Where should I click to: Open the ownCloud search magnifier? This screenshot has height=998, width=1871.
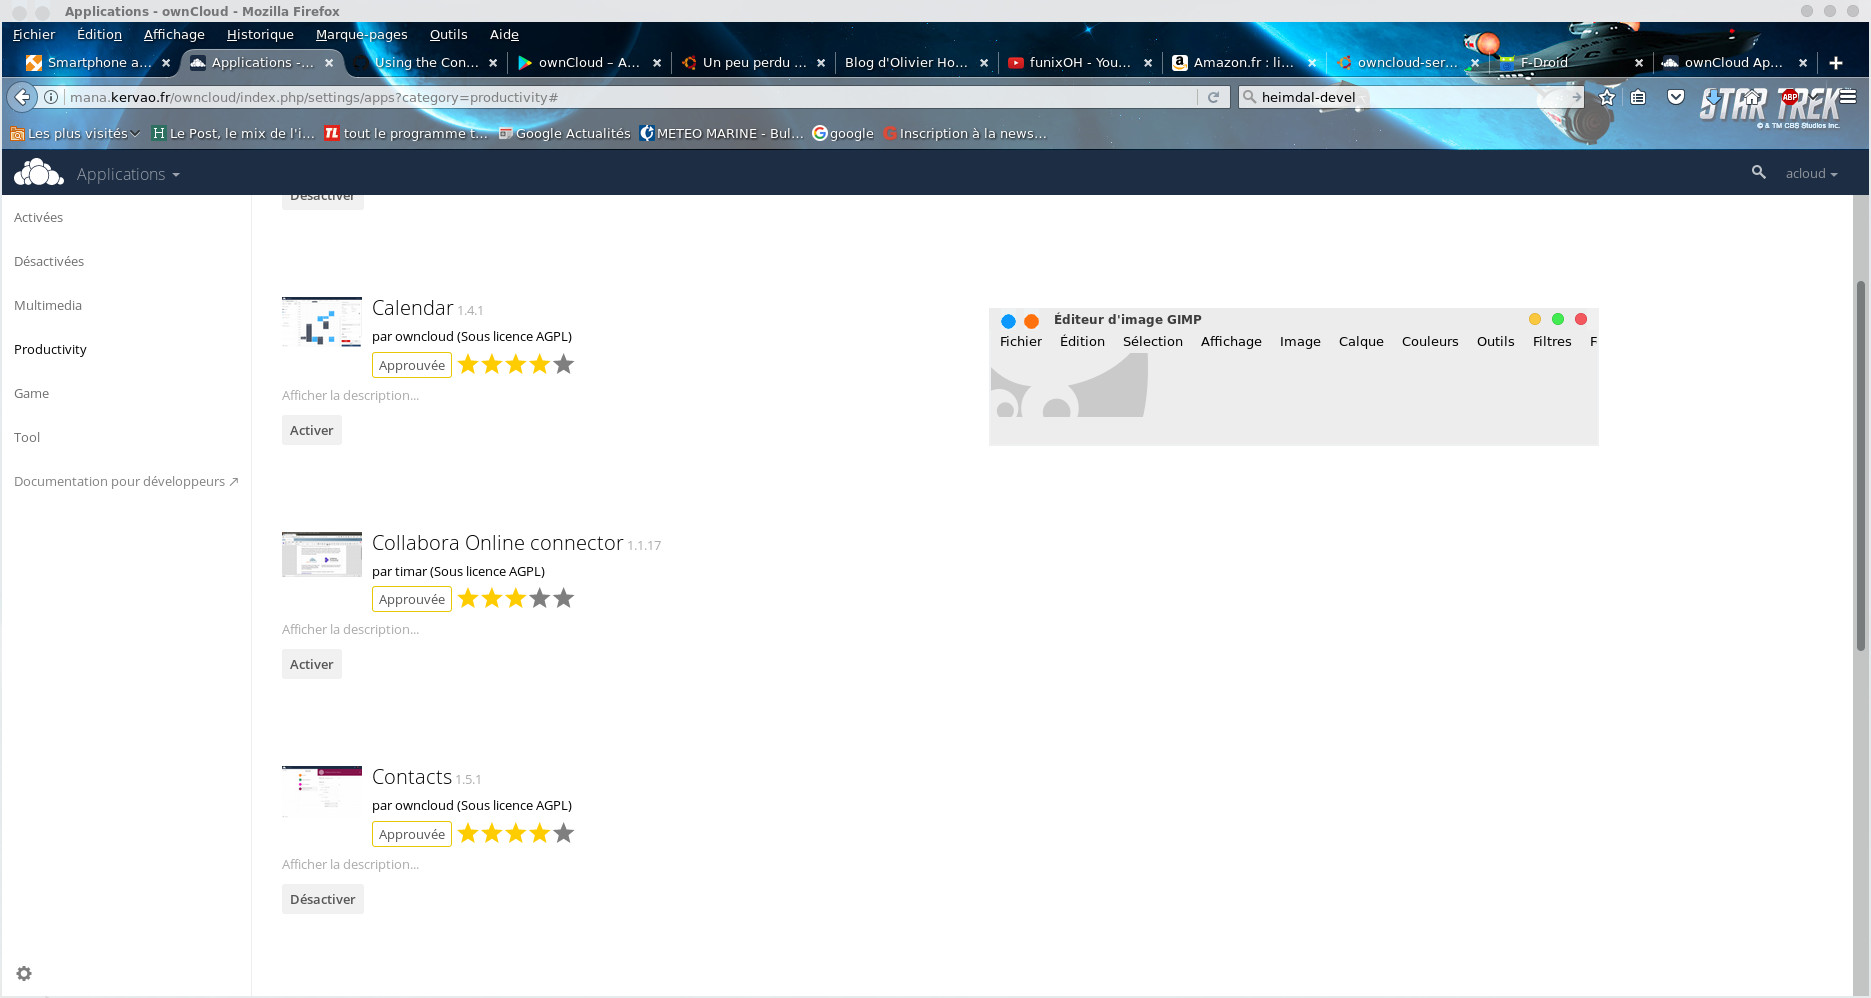(1758, 173)
